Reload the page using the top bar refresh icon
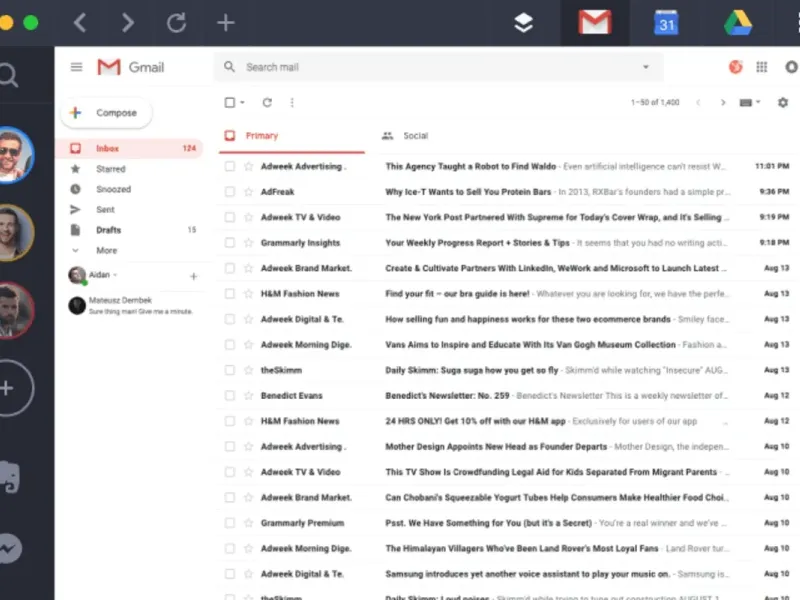The height and width of the screenshot is (600, 800). [177, 23]
